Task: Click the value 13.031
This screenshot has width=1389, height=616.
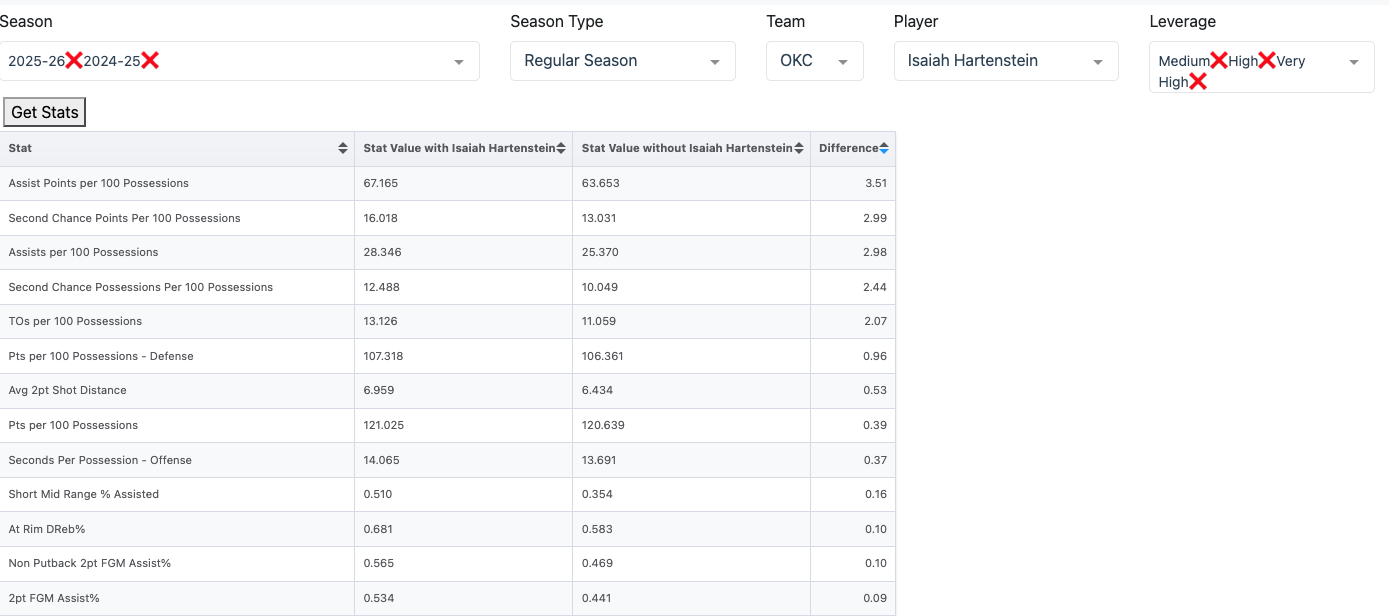Action: pyautogui.click(x=599, y=218)
